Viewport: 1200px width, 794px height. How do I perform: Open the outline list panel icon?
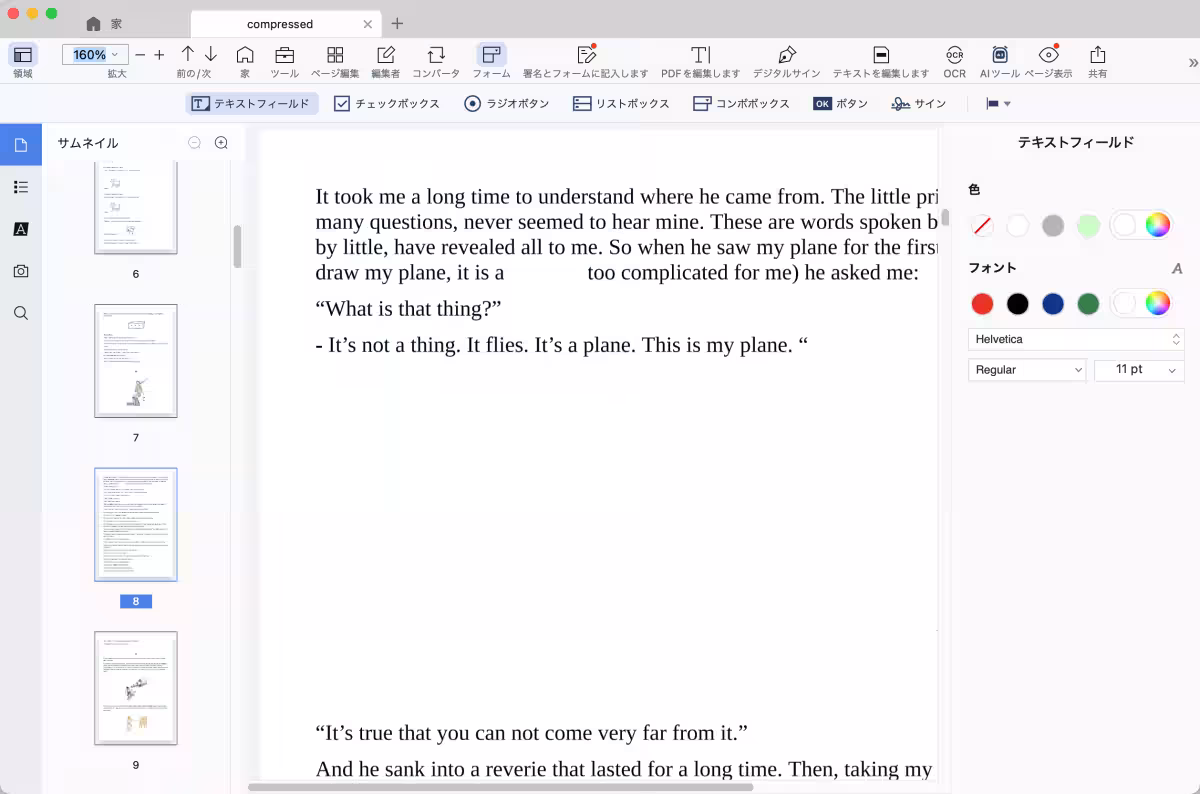coord(21,187)
